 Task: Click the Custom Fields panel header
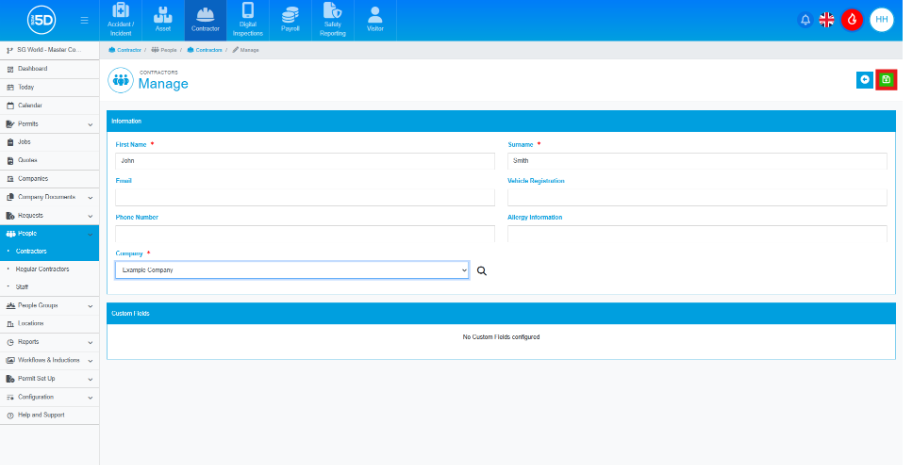pyautogui.click(x=501, y=313)
